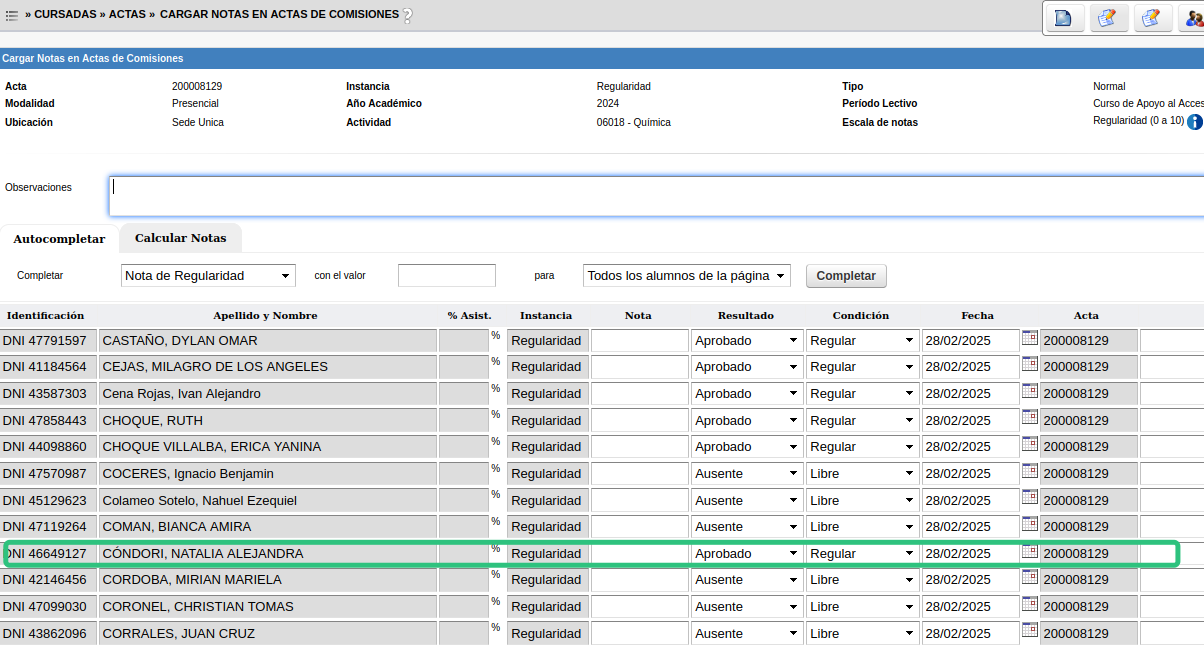Click into the Observaciones text box
The height and width of the screenshot is (645, 1204).
click(x=656, y=196)
